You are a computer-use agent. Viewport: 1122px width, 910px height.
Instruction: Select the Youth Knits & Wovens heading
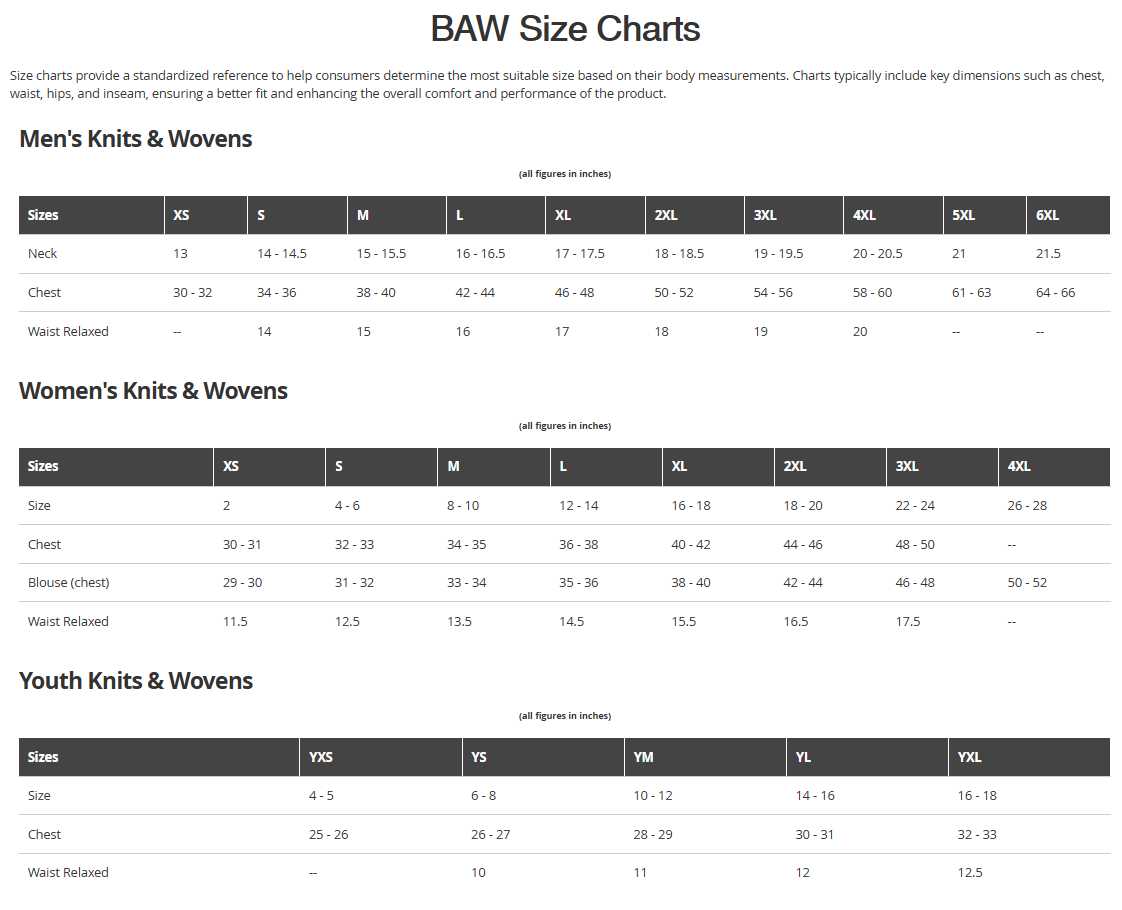tap(136, 680)
